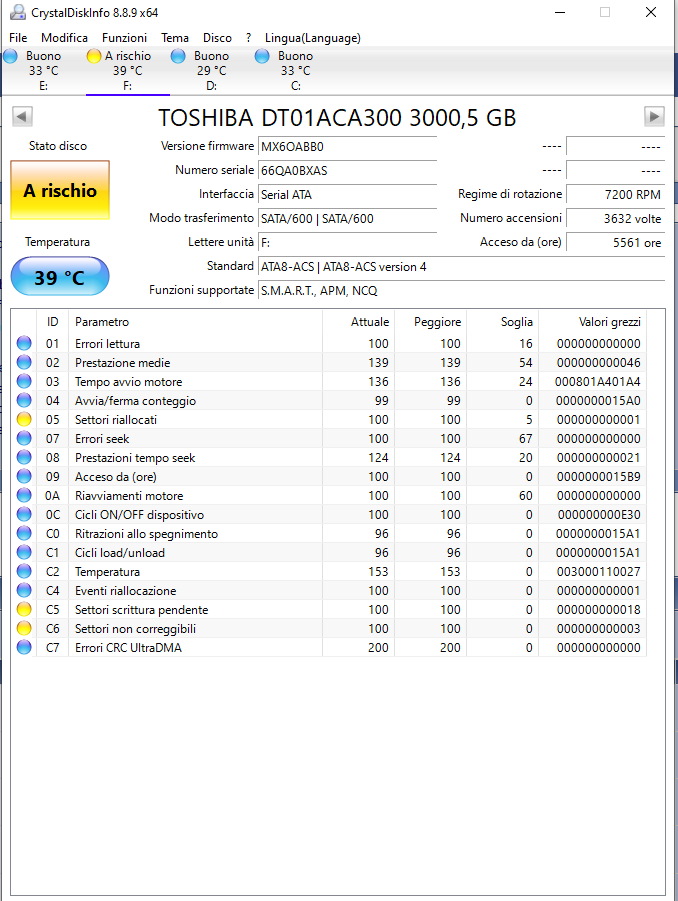This screenshot has height=901, width=678.
Task: Click raw value 000000000018
Action: click(598, 610)
